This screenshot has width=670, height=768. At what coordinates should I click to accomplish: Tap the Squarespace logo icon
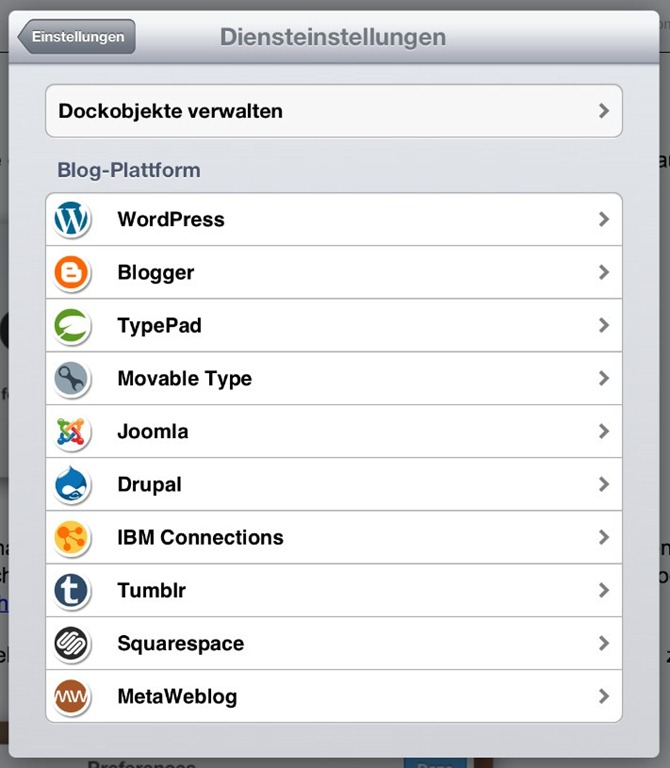coord(72,643)
